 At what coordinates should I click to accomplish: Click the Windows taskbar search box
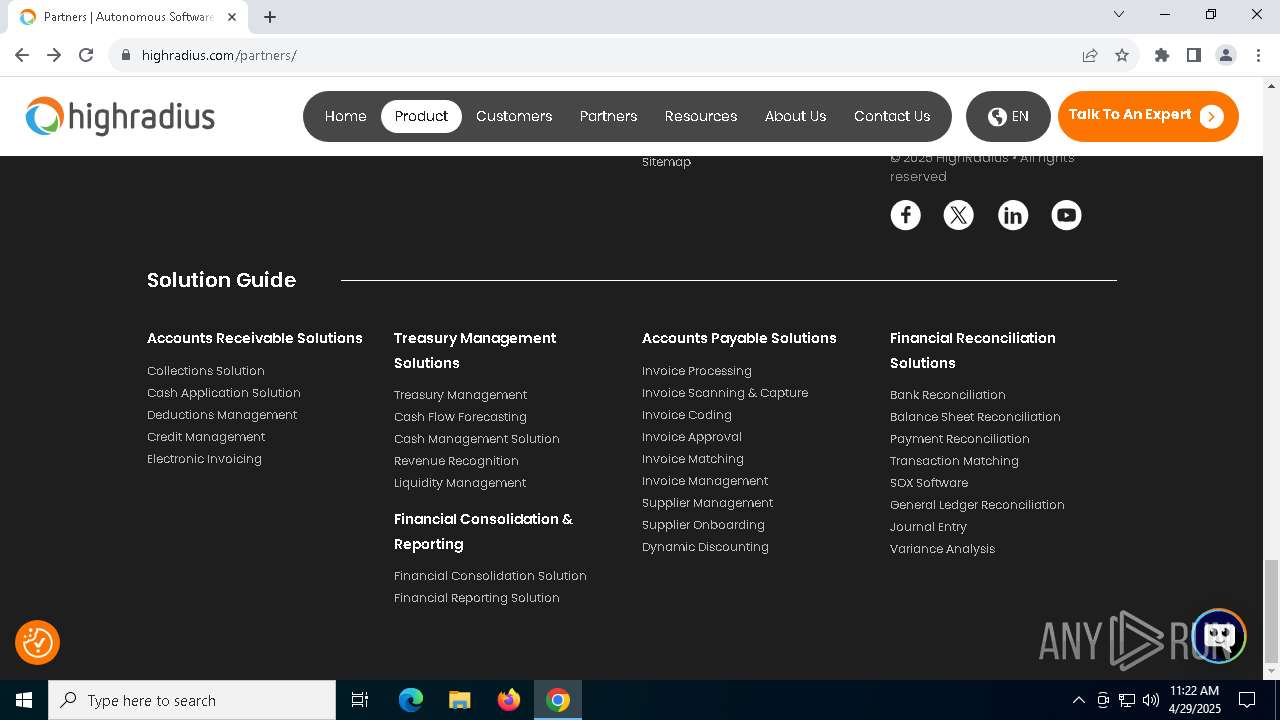tap(192, 700)
